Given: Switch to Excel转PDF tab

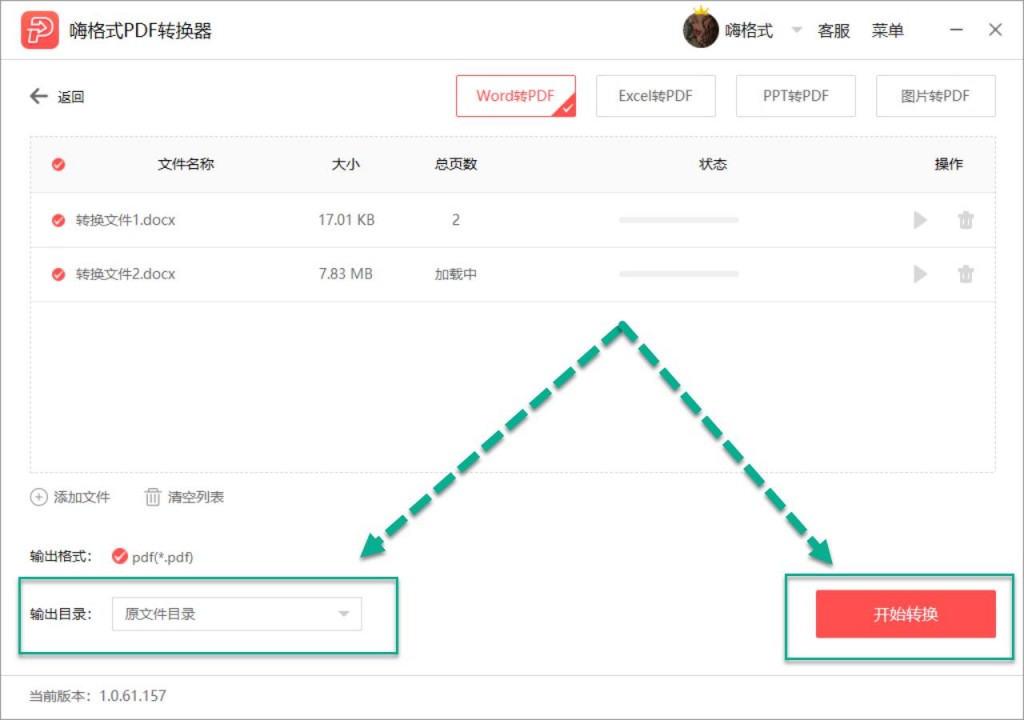Looking at the screenshot, I should [x=655, y=96].
